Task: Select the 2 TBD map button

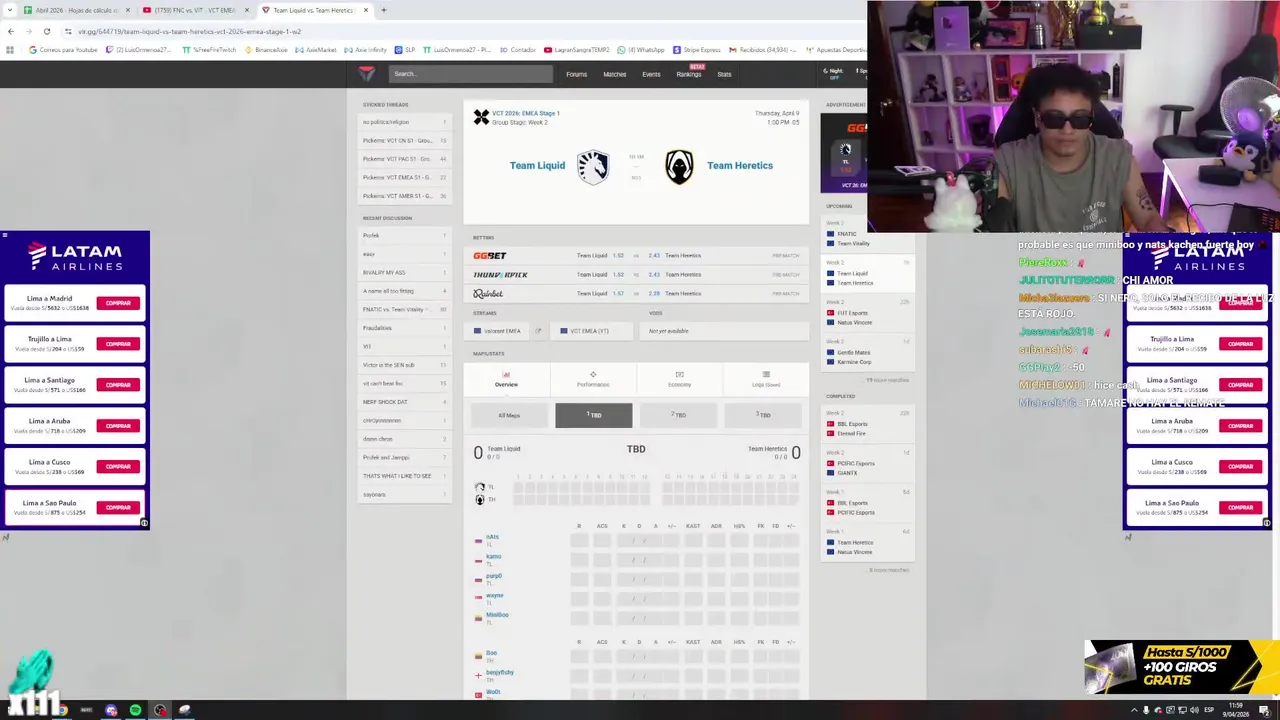Action: 678,415
